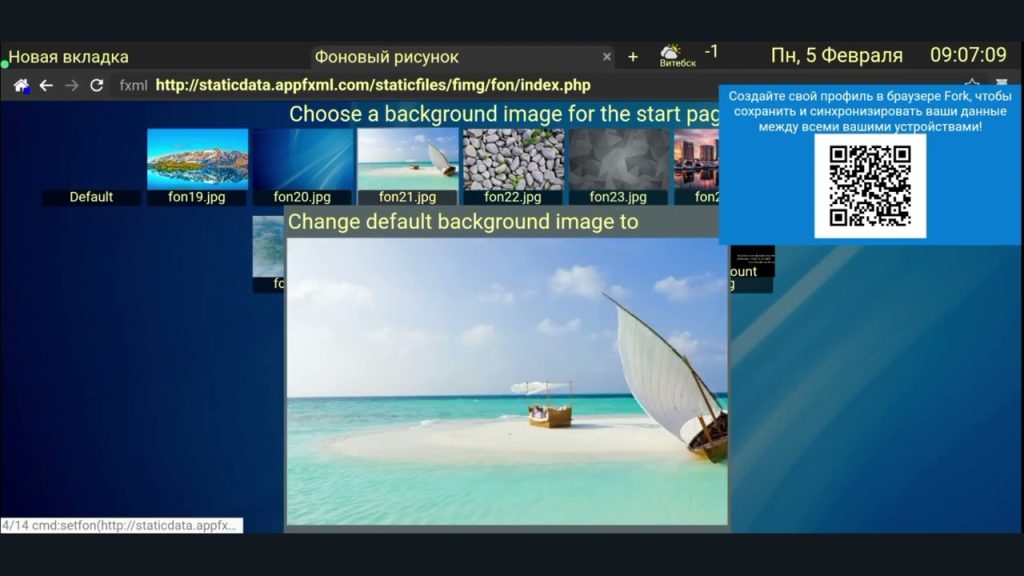
Task: Click the Витебск weather icon
Action: [670, 54]
